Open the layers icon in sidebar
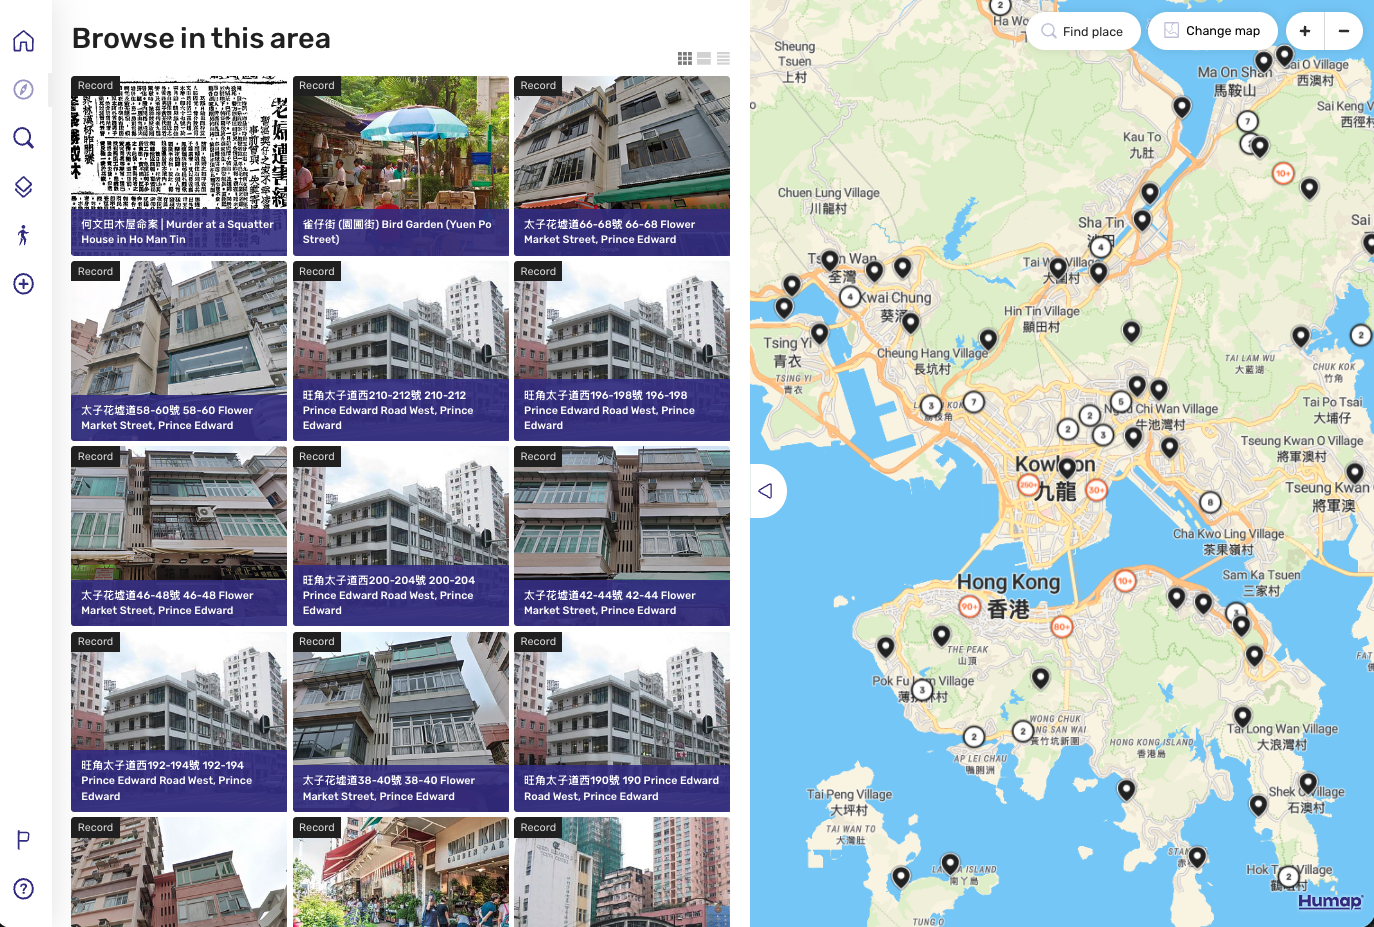This screenshot has height=927, width=1374. tap(24, 187)
